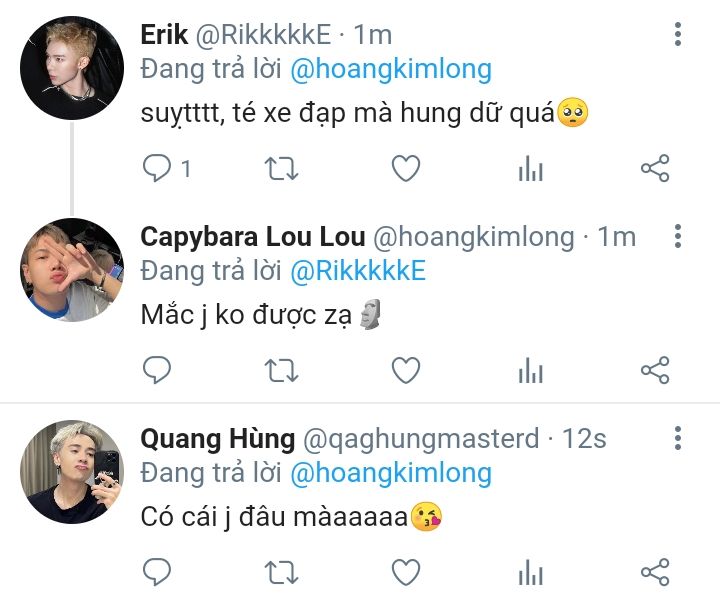720x599 pixels.
Task: Open Erik's profile picture
Action: point(72,68)
